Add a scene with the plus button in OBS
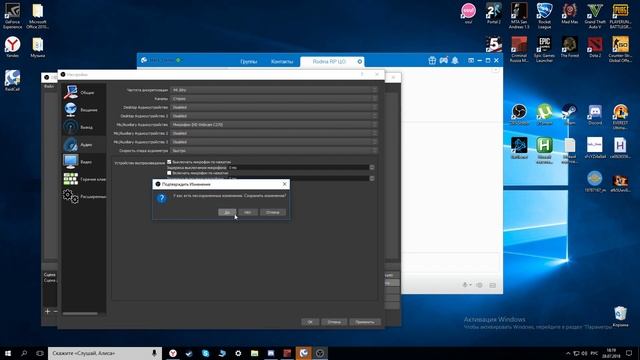Viewport: 640px width, 360px height. (x=47, y=311)
